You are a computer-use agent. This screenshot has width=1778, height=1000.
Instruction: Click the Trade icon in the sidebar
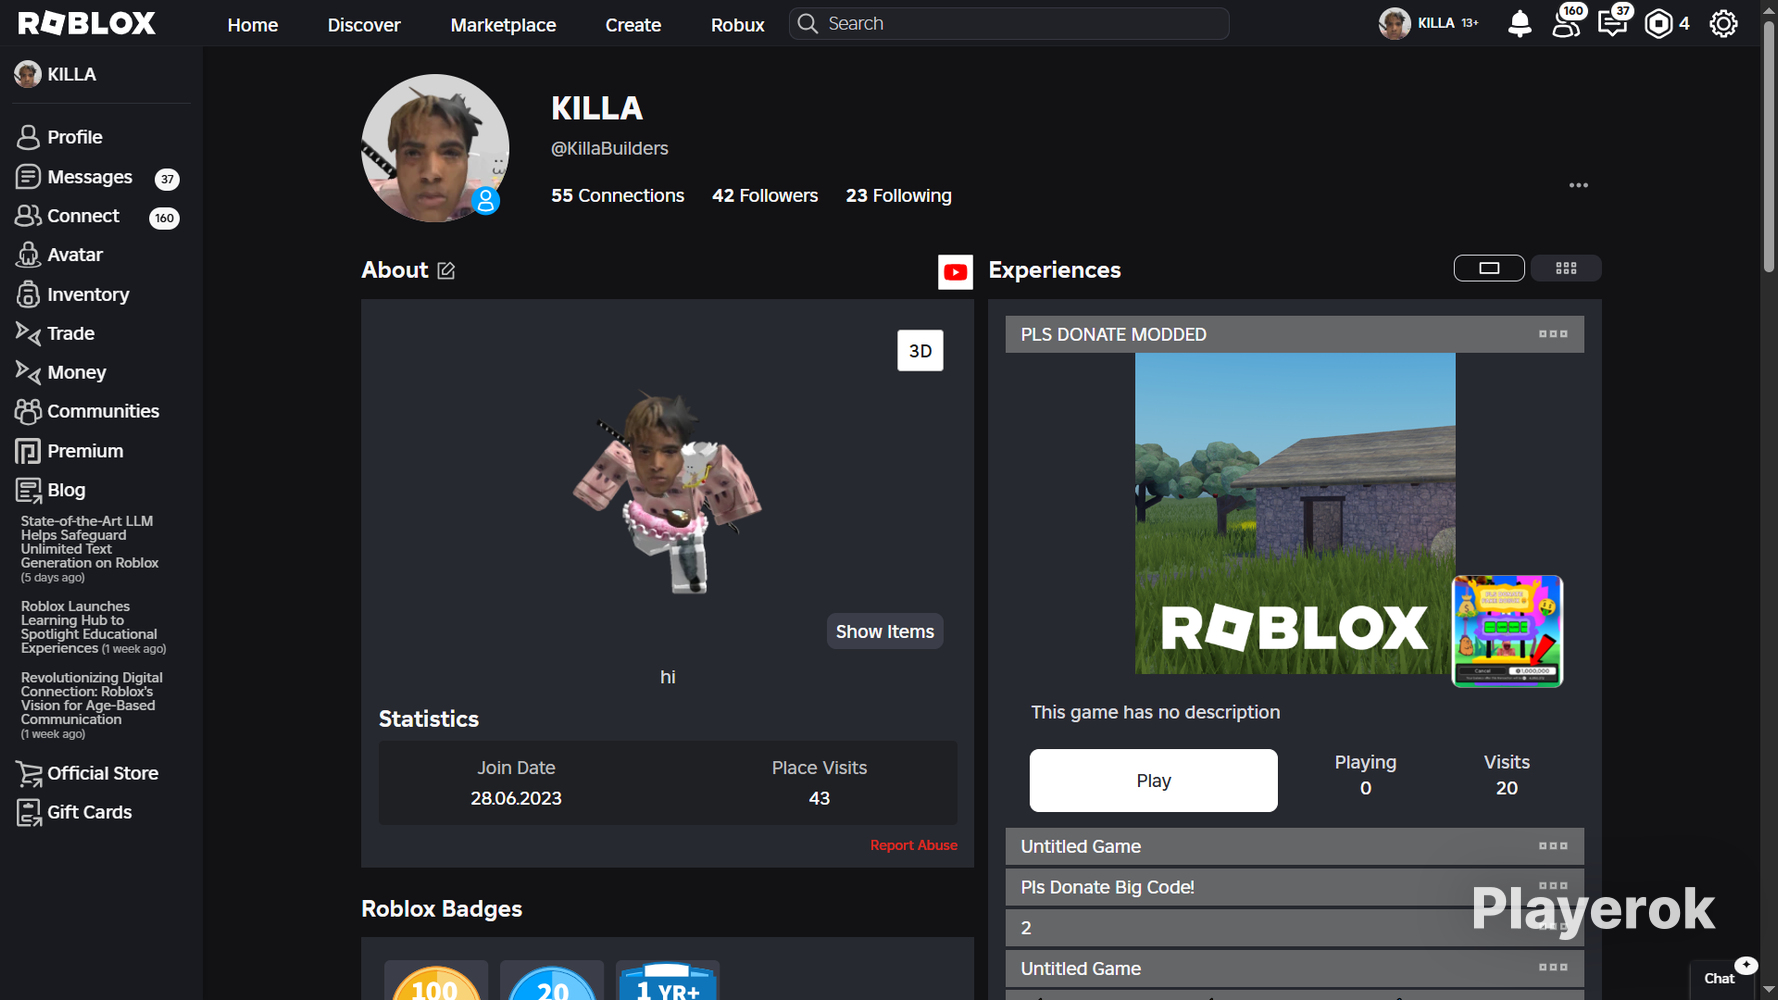click(x=28, y=333)
